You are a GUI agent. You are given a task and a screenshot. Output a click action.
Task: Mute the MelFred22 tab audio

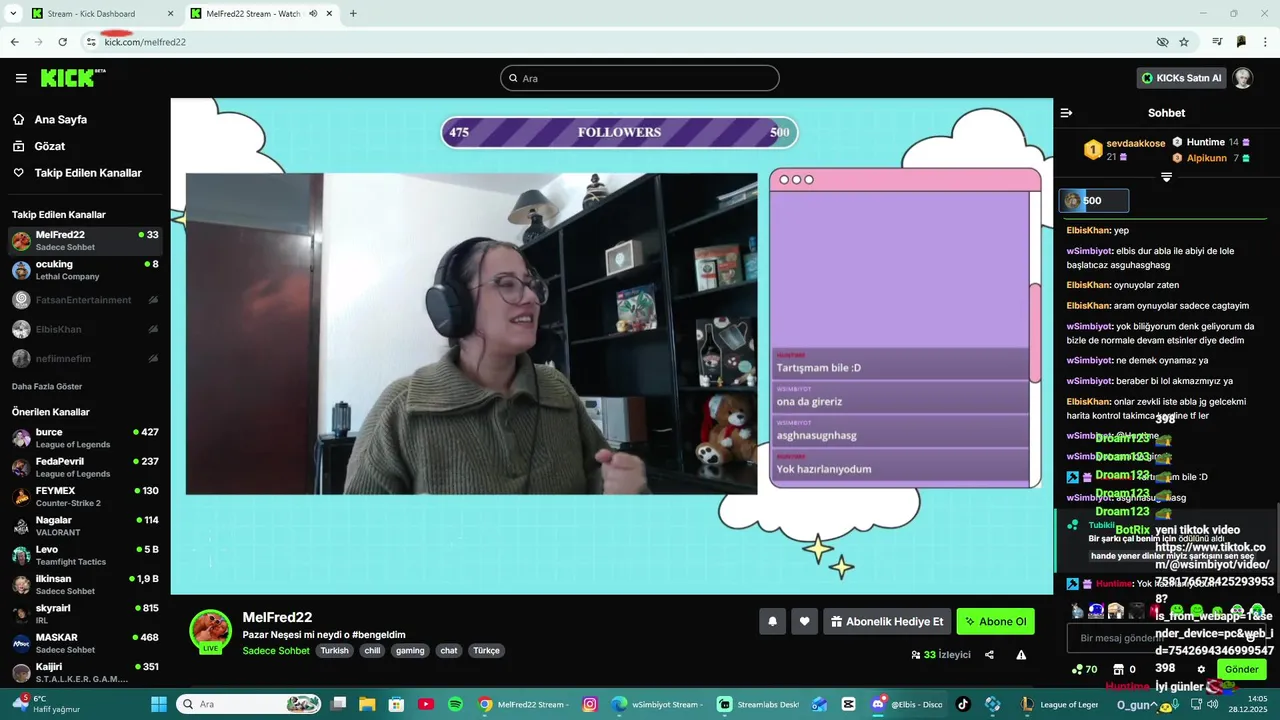[313, 14]
